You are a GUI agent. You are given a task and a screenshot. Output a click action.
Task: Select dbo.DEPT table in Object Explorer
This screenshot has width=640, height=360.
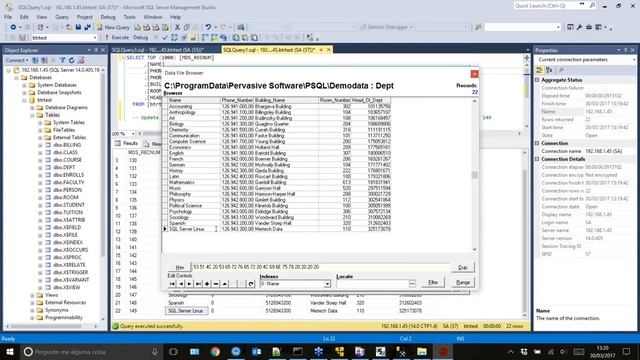(64, 167)
